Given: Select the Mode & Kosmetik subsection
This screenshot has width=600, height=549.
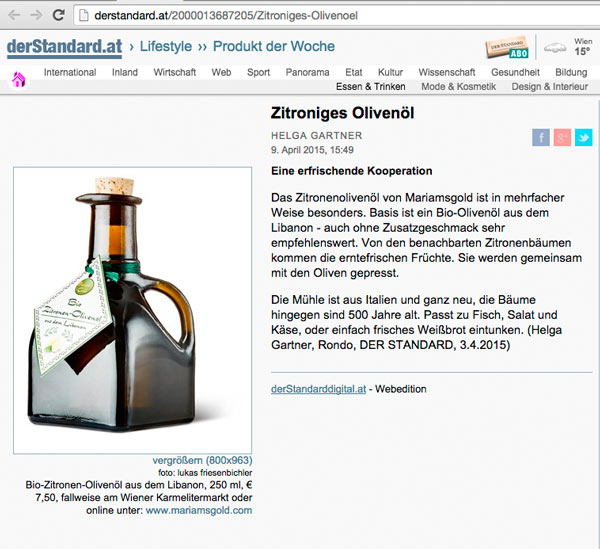Looking at the screenshot, I should pyautogui.click(x=458, y=87).
